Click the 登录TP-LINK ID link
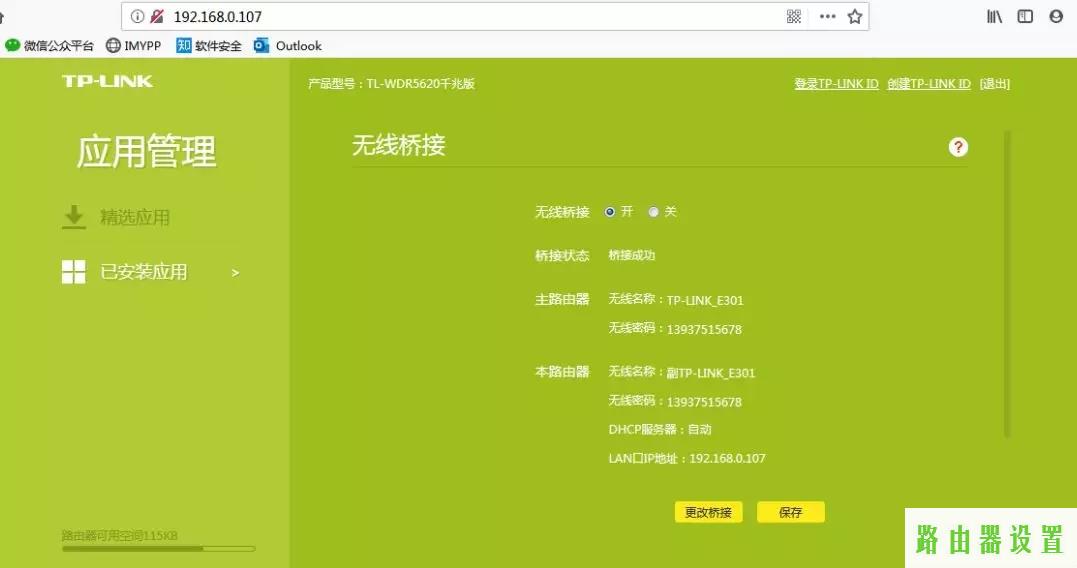 [x=837, y=84]
